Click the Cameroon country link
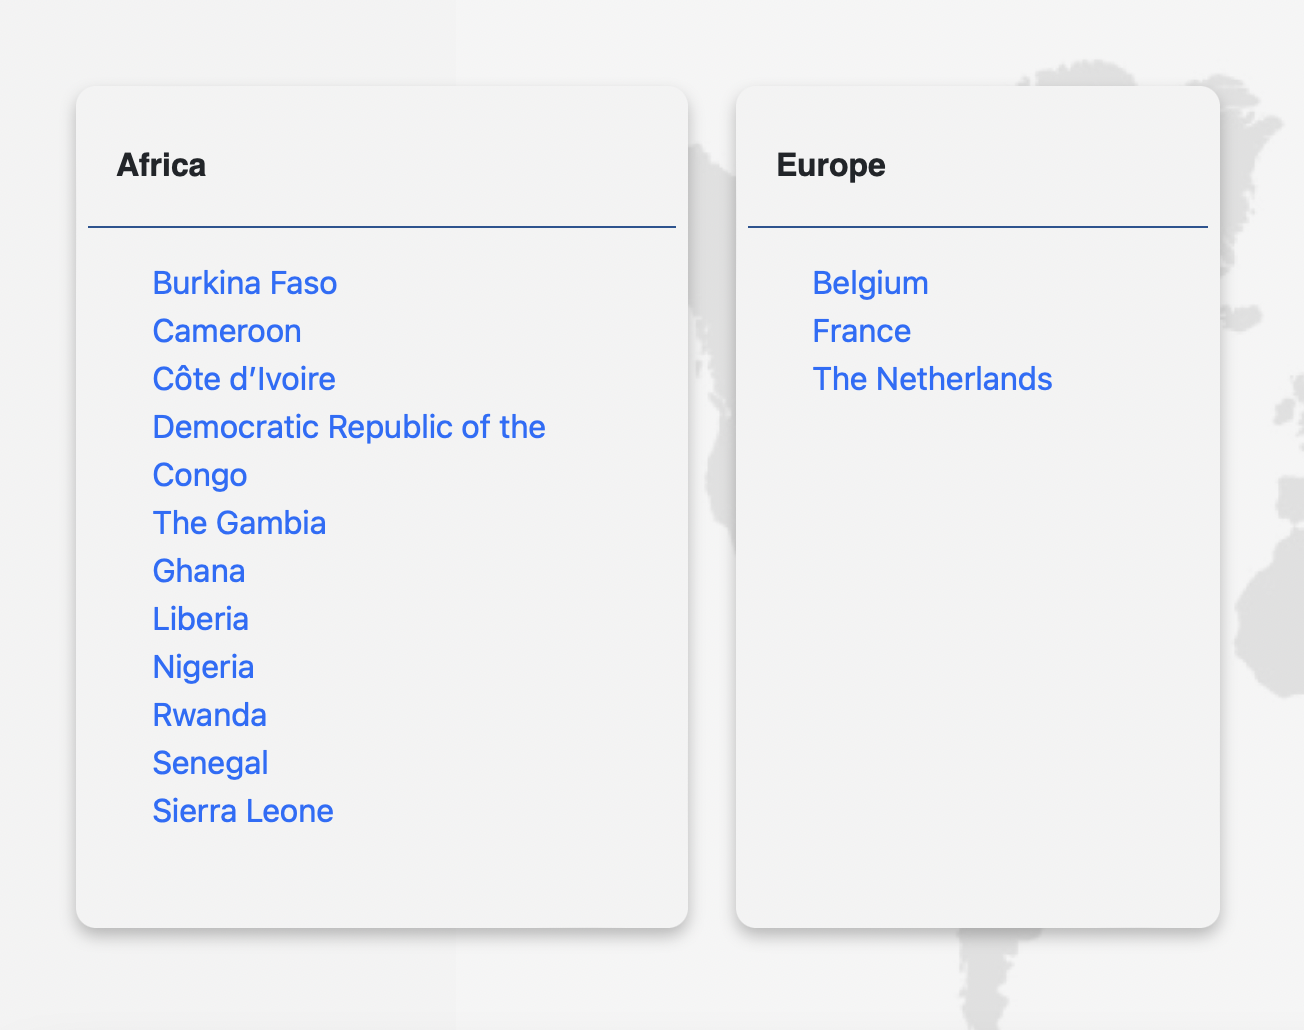1304x1030 pixels. pyautogui.click(x=226, y=331)
